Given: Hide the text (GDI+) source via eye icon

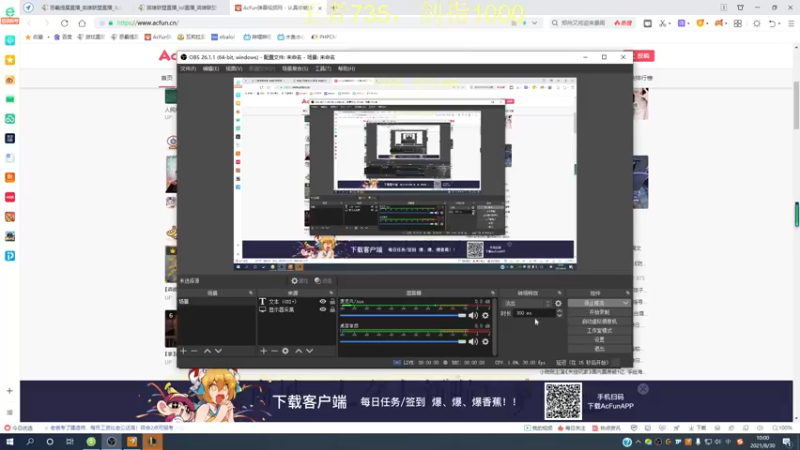Looking at the screenshot, I should [x=322, y=302].
